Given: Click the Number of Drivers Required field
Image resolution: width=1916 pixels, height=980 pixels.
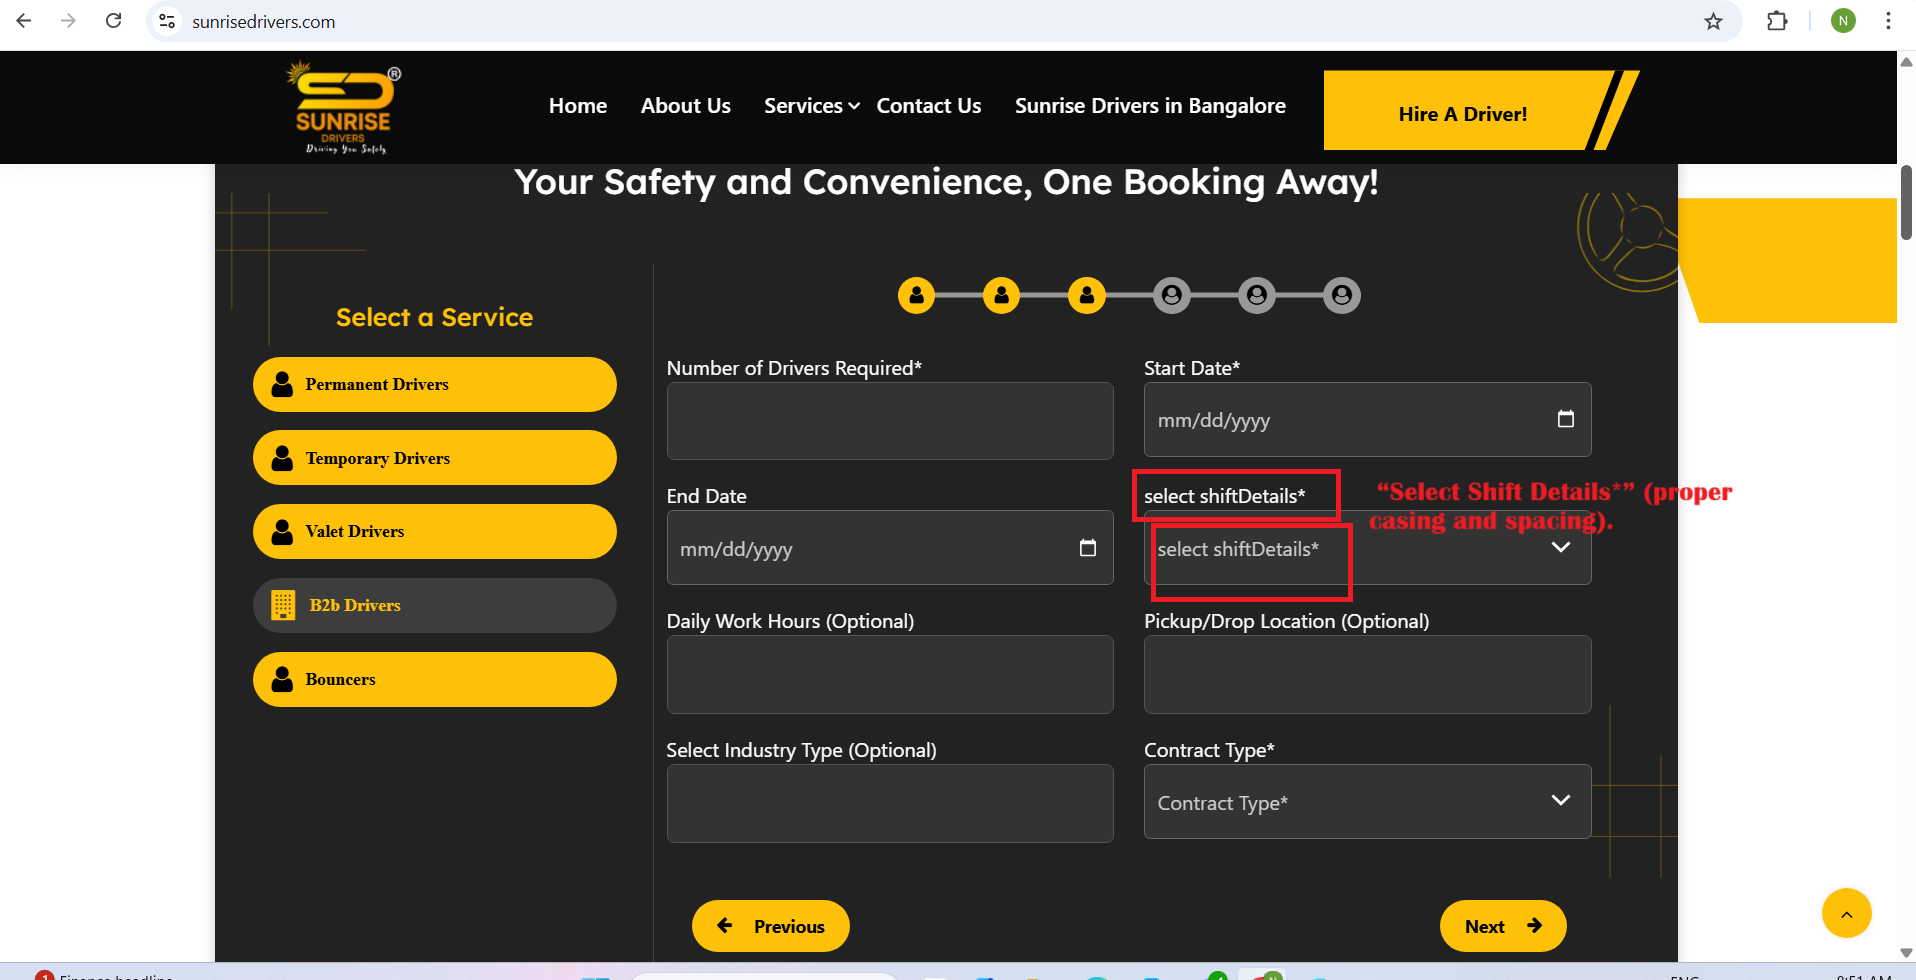Looking at the screenshot, I should coord(889,421).
